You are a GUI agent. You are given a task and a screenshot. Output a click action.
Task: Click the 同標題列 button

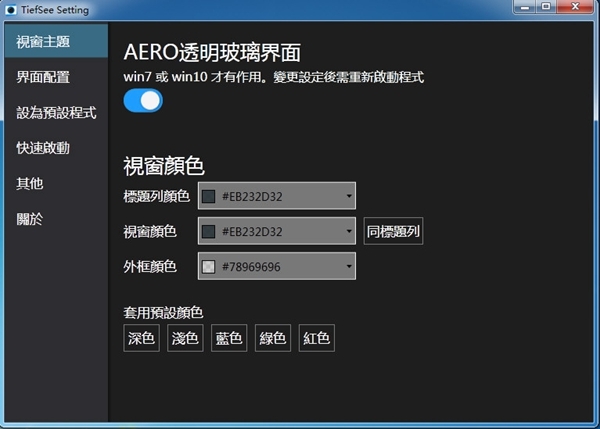(x=393, y=231)
